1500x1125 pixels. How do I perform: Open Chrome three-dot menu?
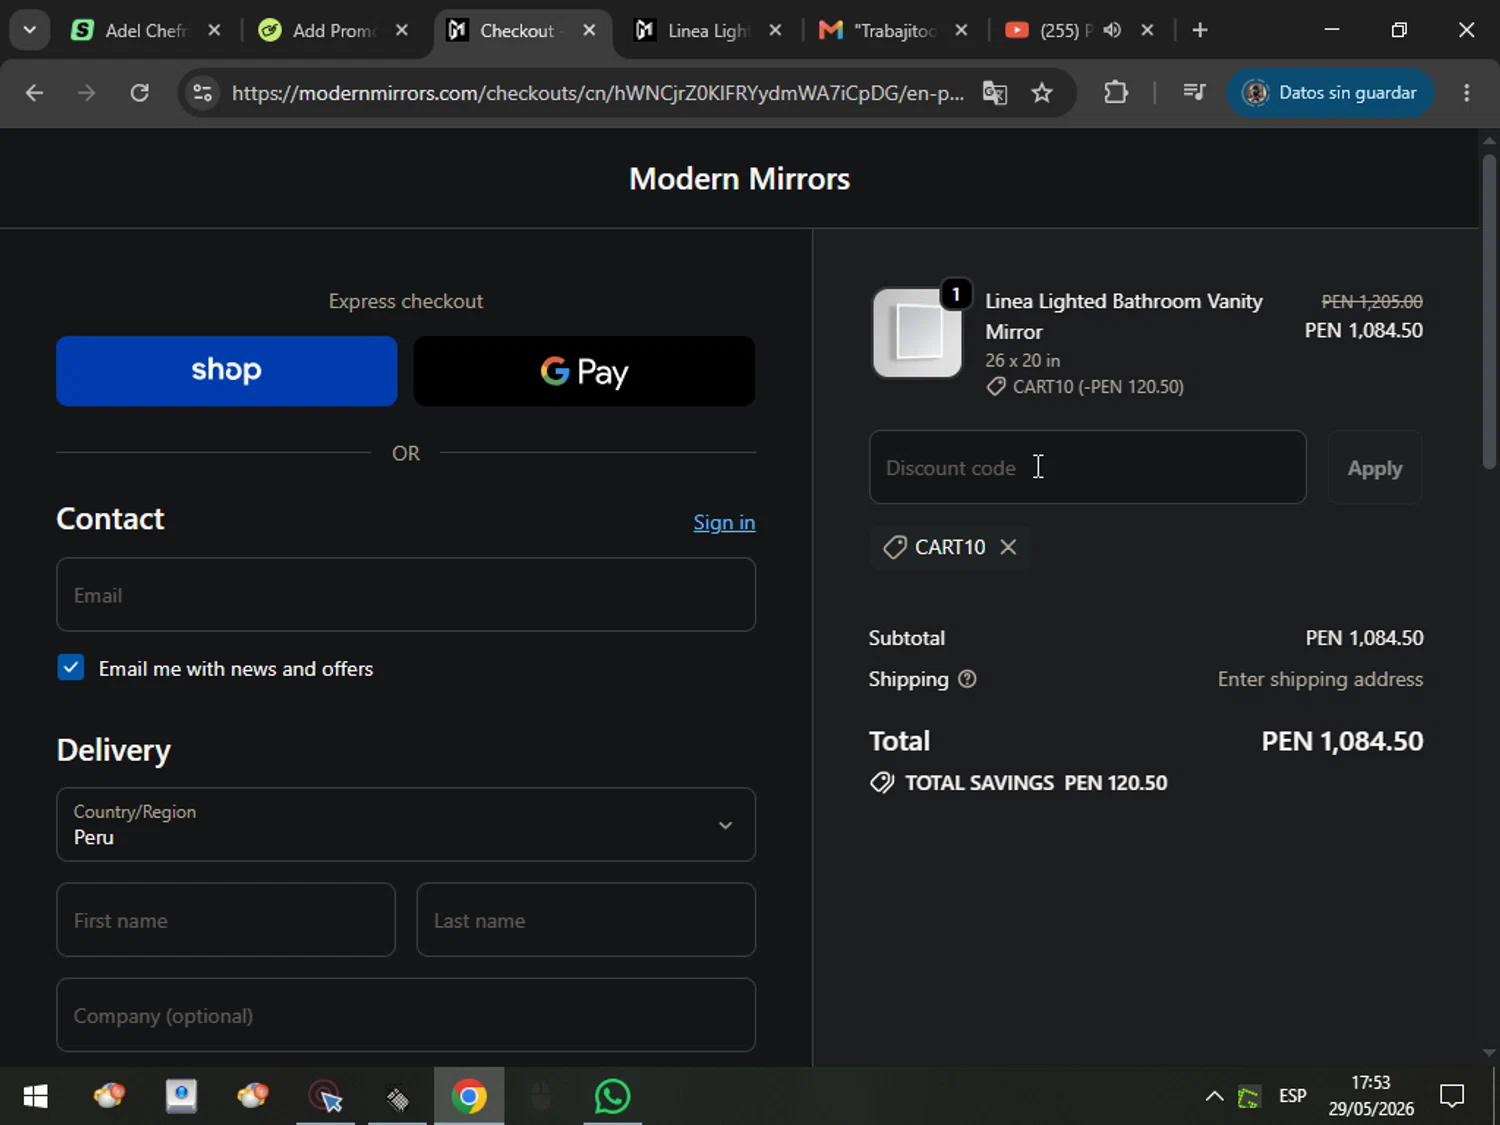1467,93
